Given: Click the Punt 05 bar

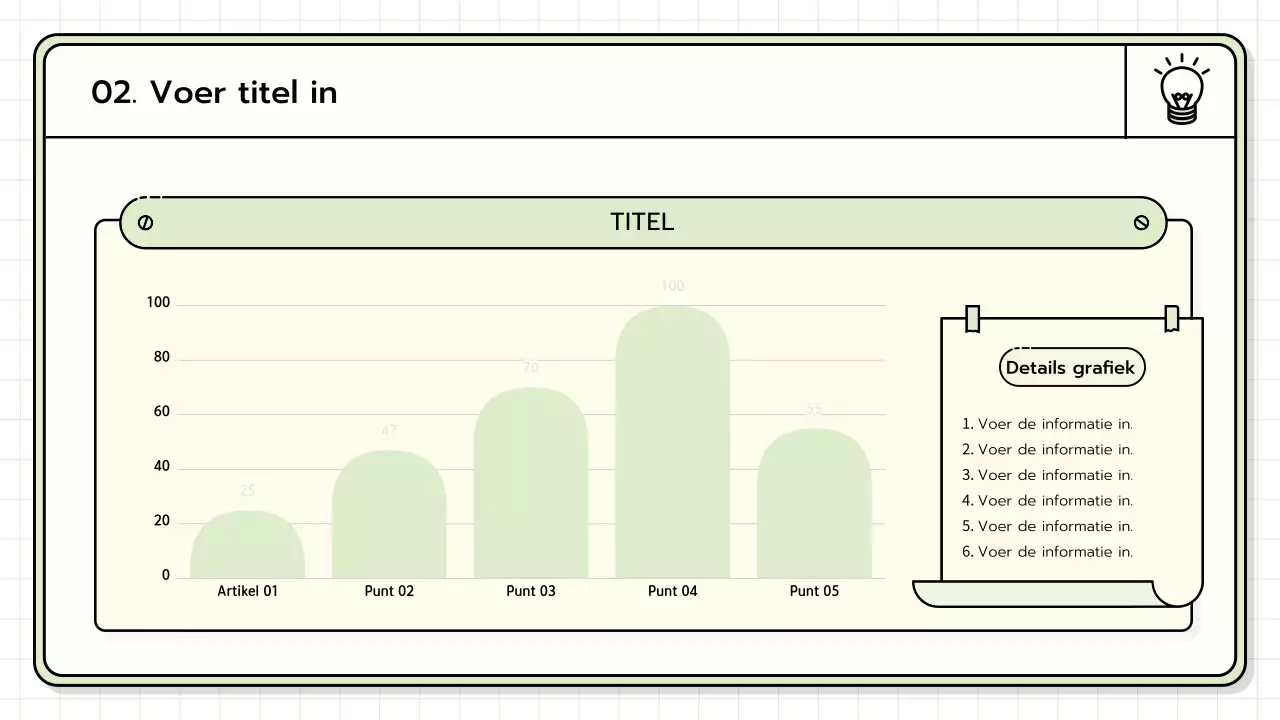Looking at the screenshot, I should pyautogui.click(x=814, y=505).
